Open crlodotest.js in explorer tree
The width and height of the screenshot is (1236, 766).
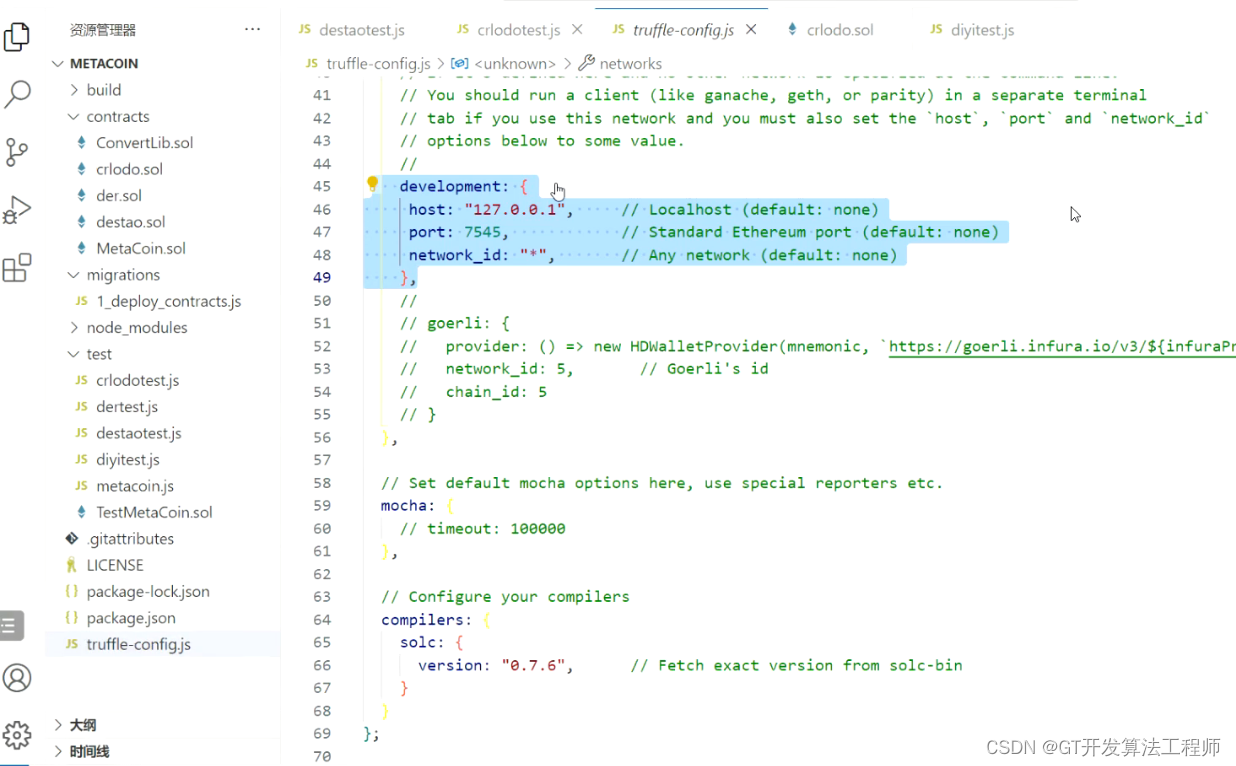[137, 381]
